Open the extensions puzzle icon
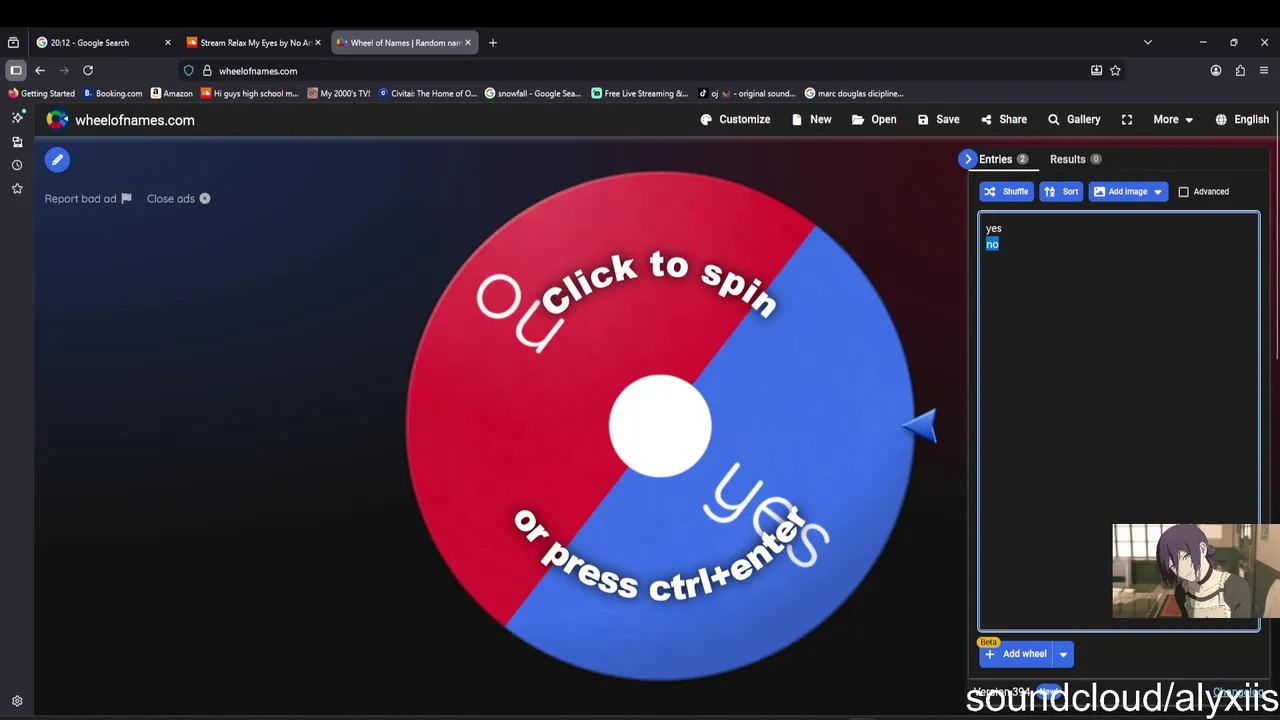This screenshot has height=720, width=1280. tap(1240, 71)
